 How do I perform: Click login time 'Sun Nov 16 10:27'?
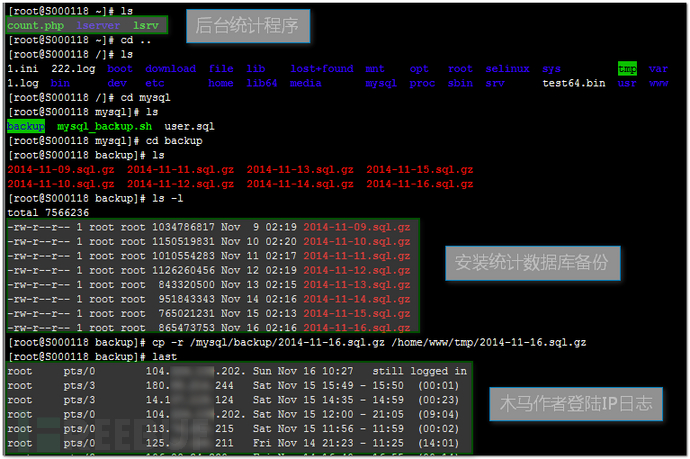(303, 371)
